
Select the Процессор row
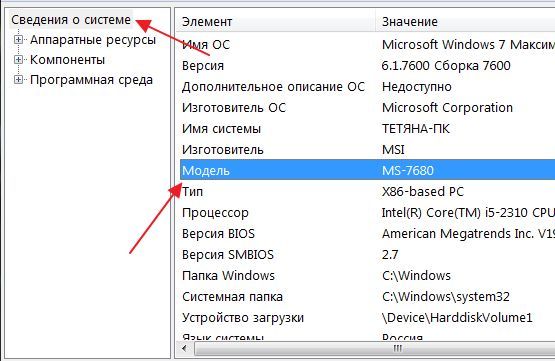367,213
